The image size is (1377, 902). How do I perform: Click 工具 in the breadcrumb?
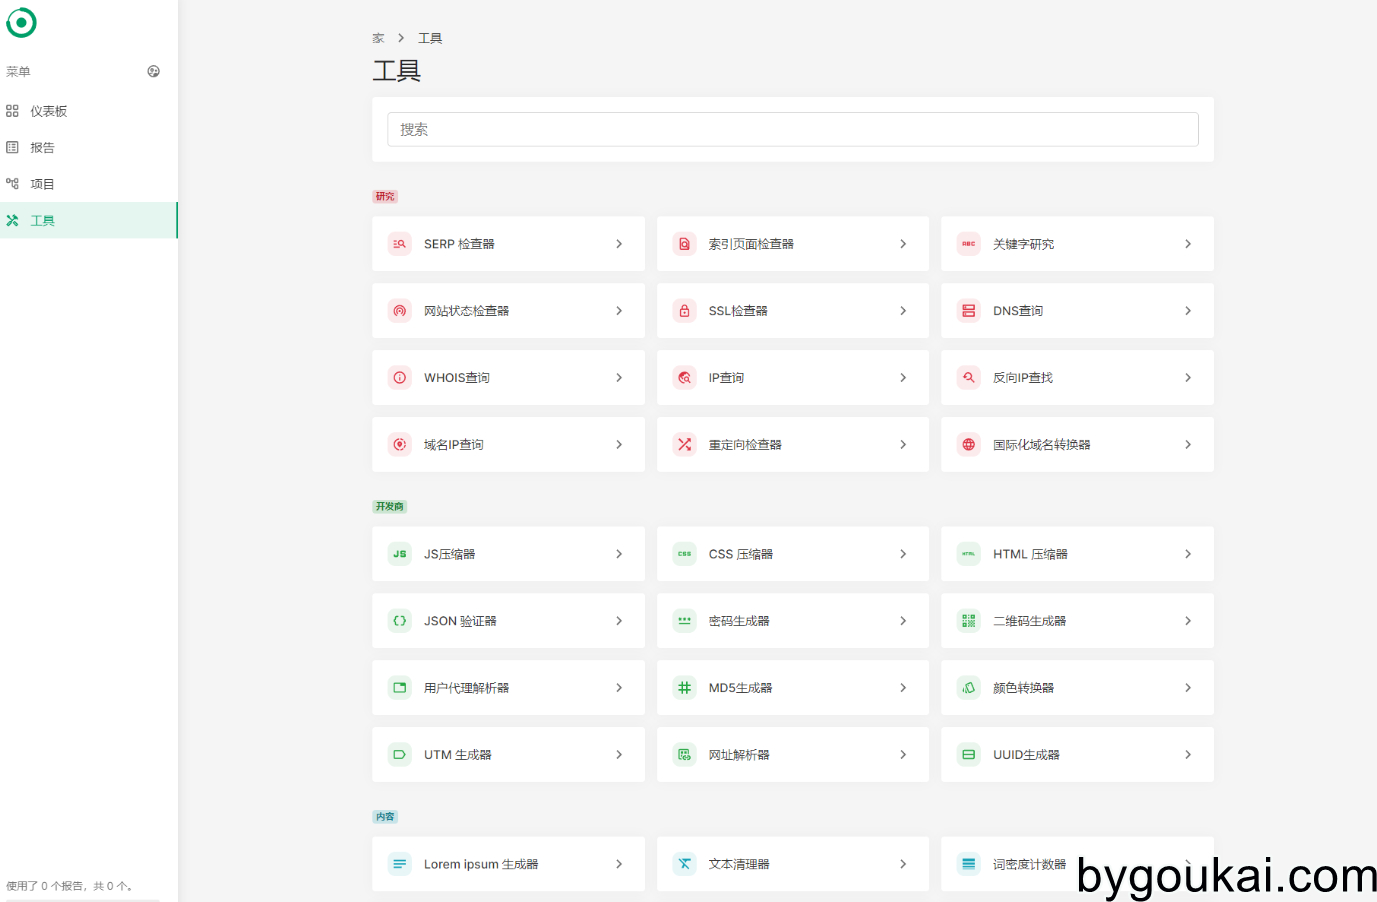coord(430,38)
